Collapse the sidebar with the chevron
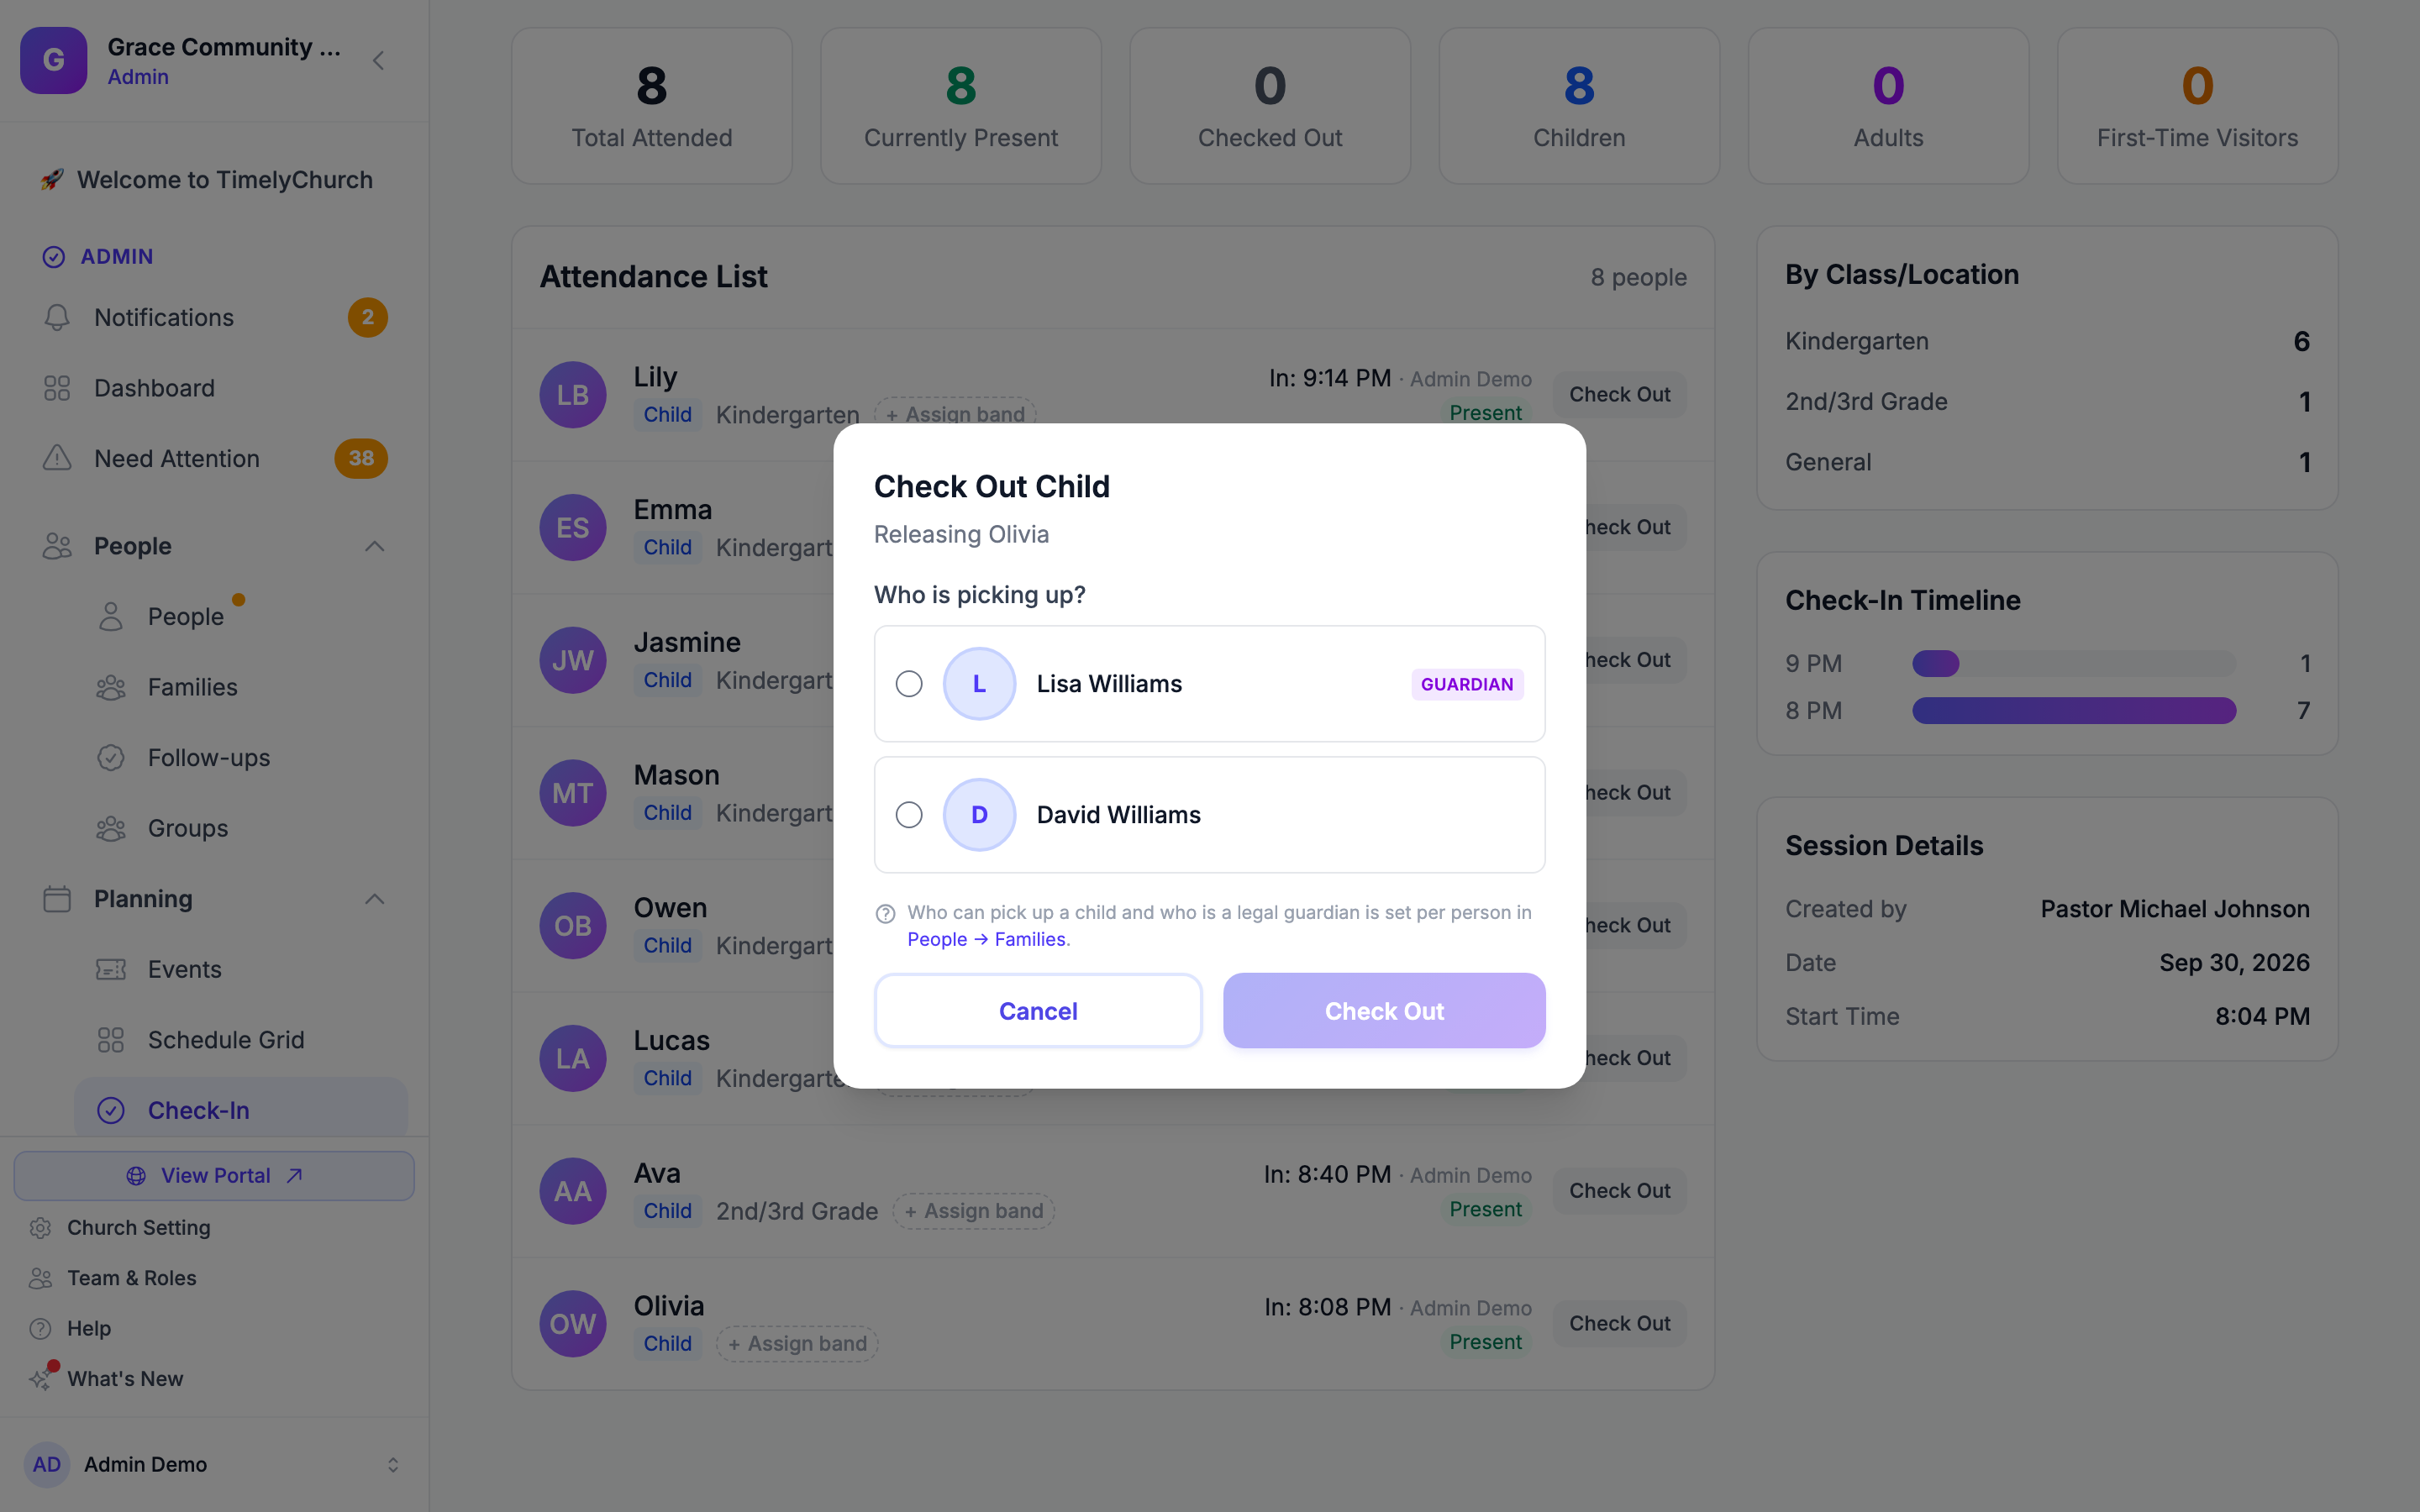Viewport: 2420px width, 1512px height. tap(378, 60)
